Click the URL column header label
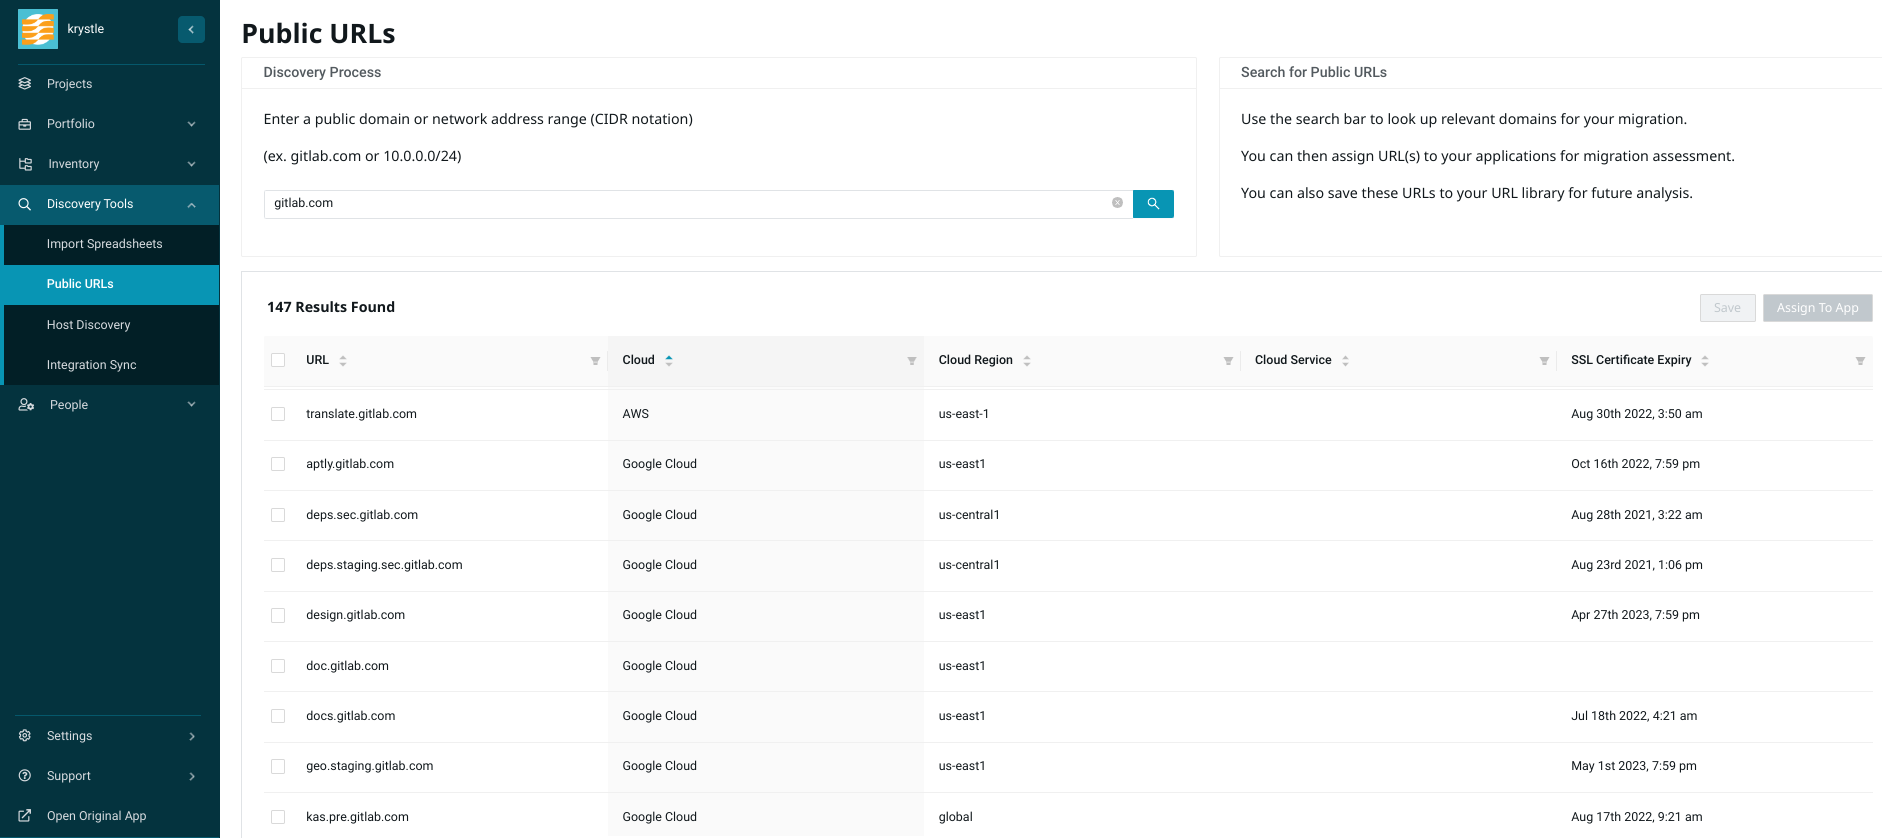Image resolution: width=1882 pixels, height=838 pixels. pyautogui.click(x=317, y=360)
